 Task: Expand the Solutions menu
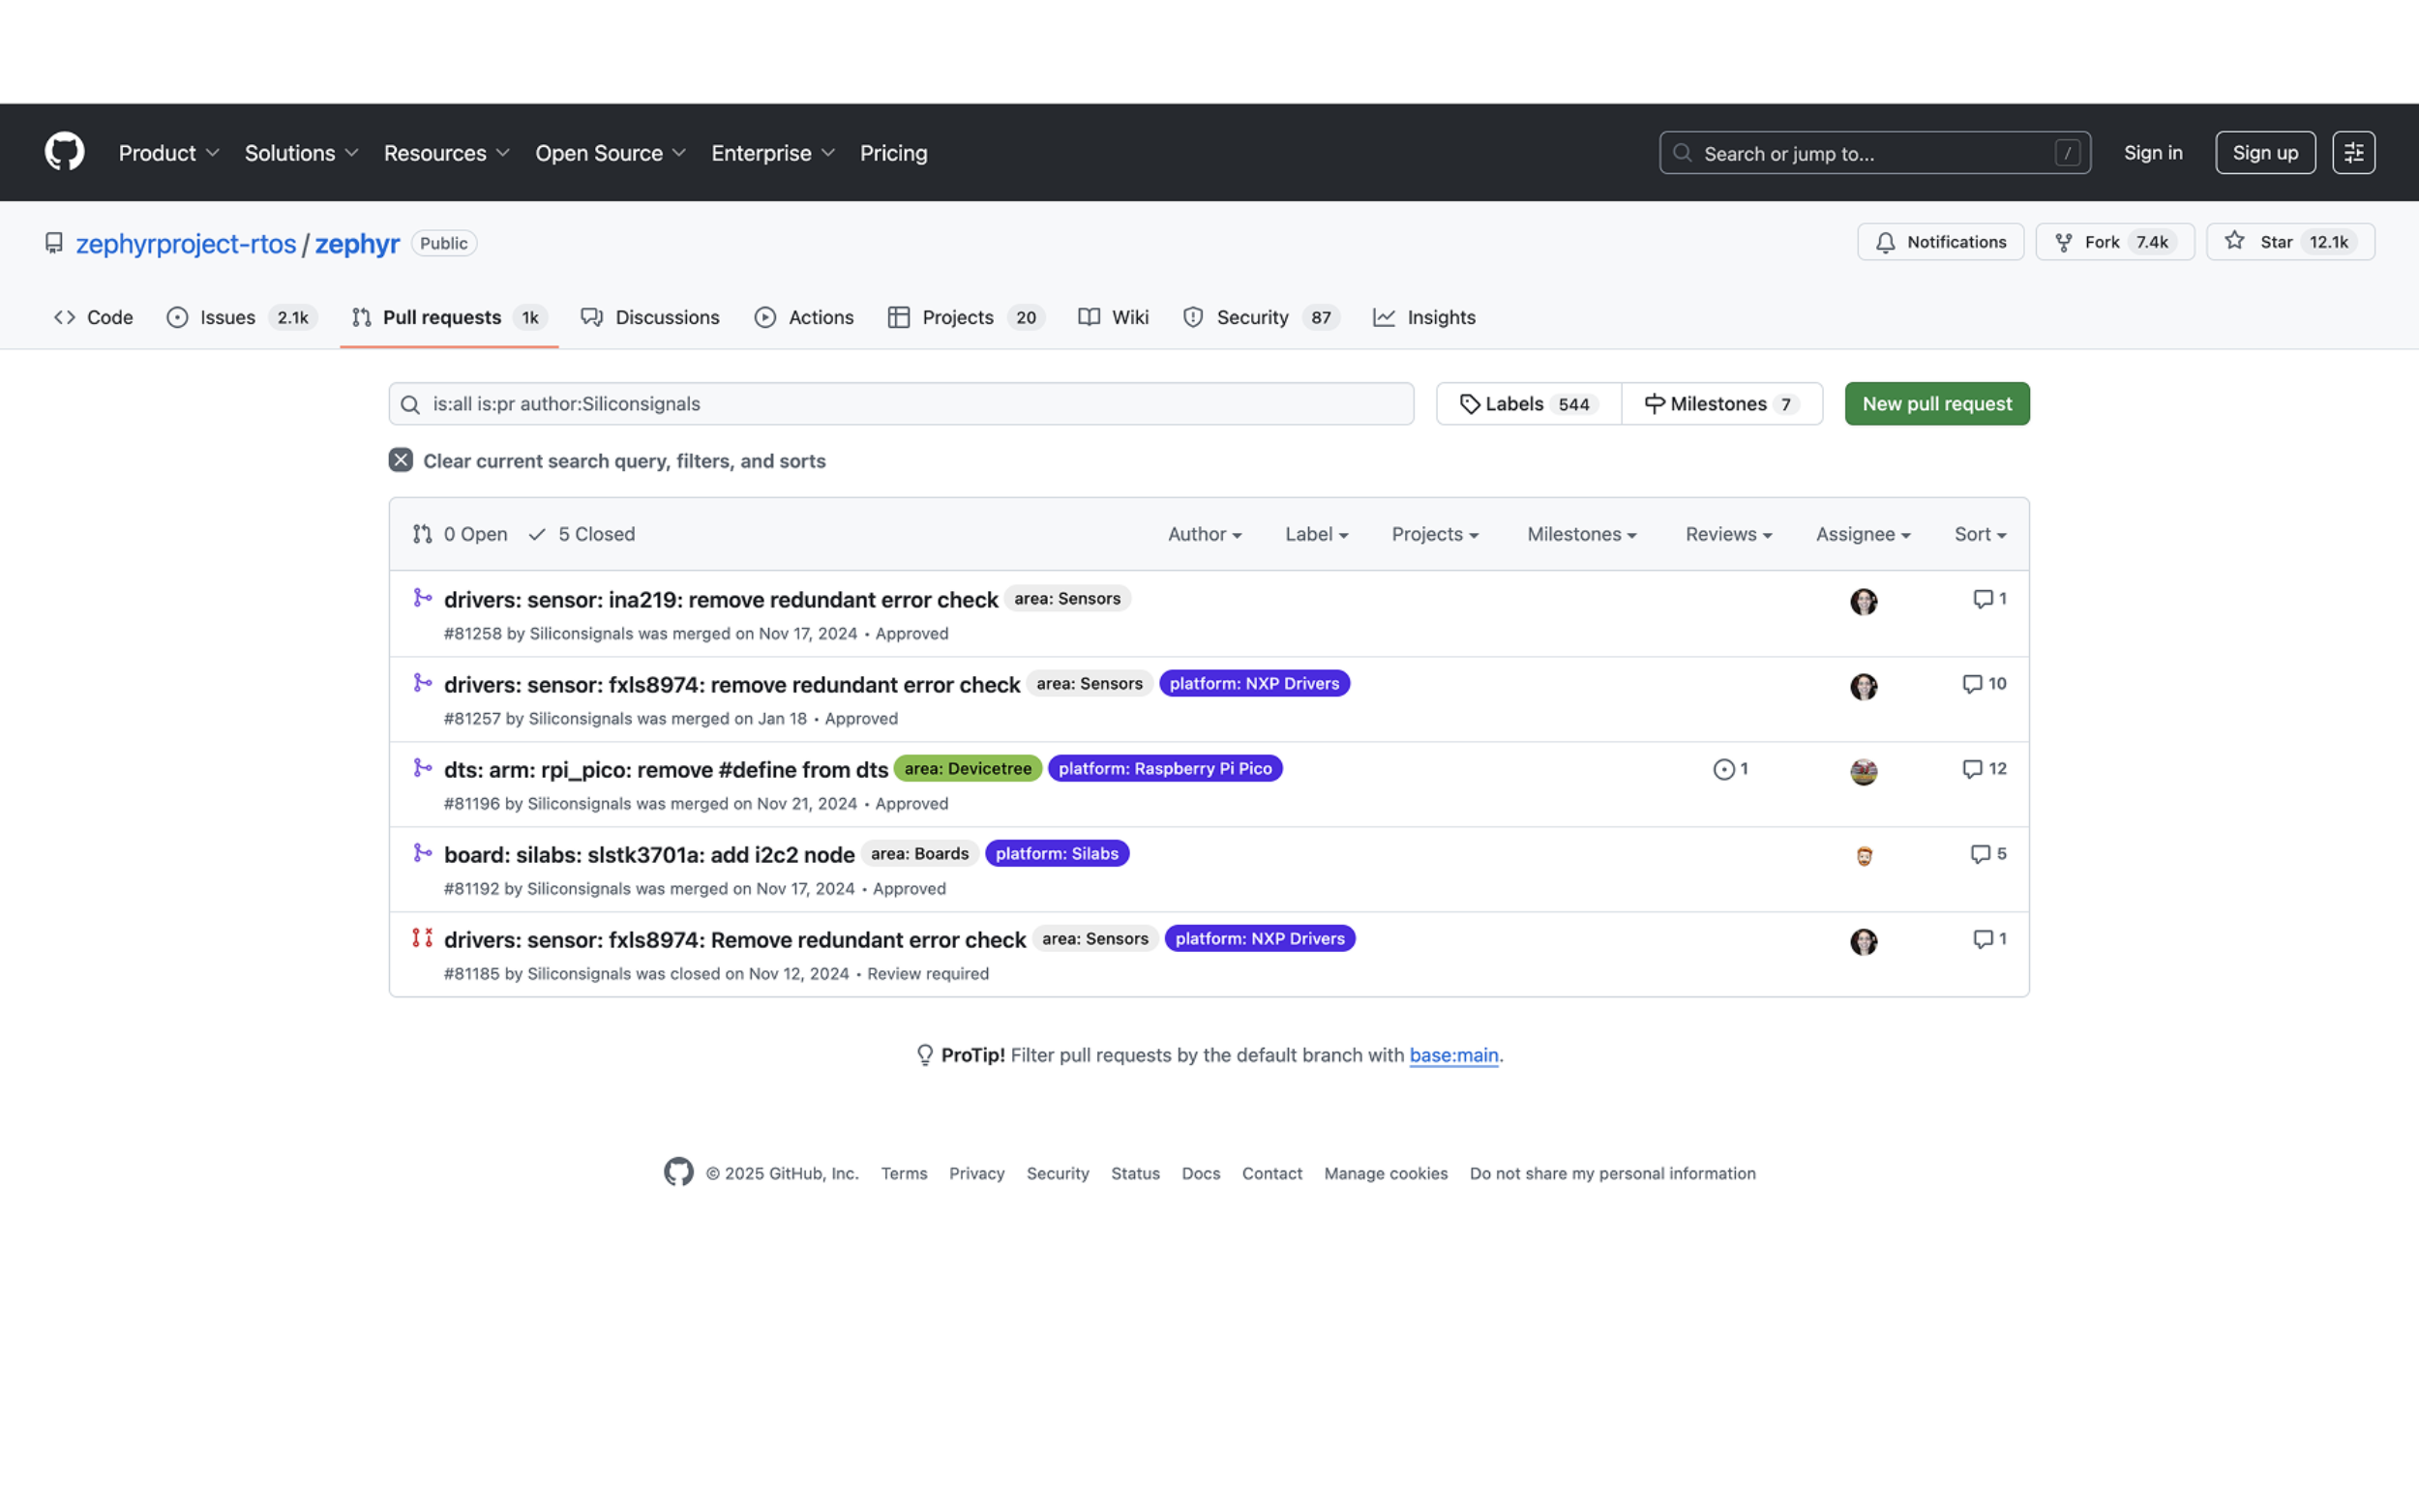pos(301,153)
